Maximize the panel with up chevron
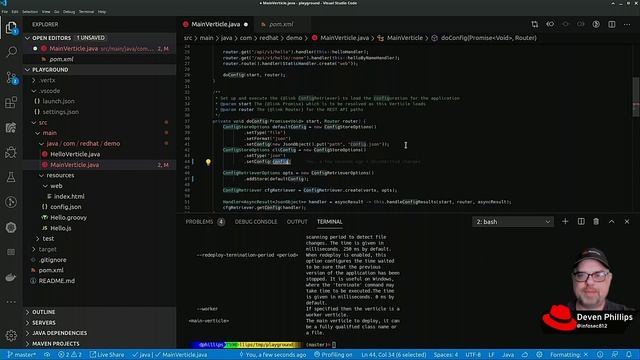640x360 pixels. click(x=611, y=221)
